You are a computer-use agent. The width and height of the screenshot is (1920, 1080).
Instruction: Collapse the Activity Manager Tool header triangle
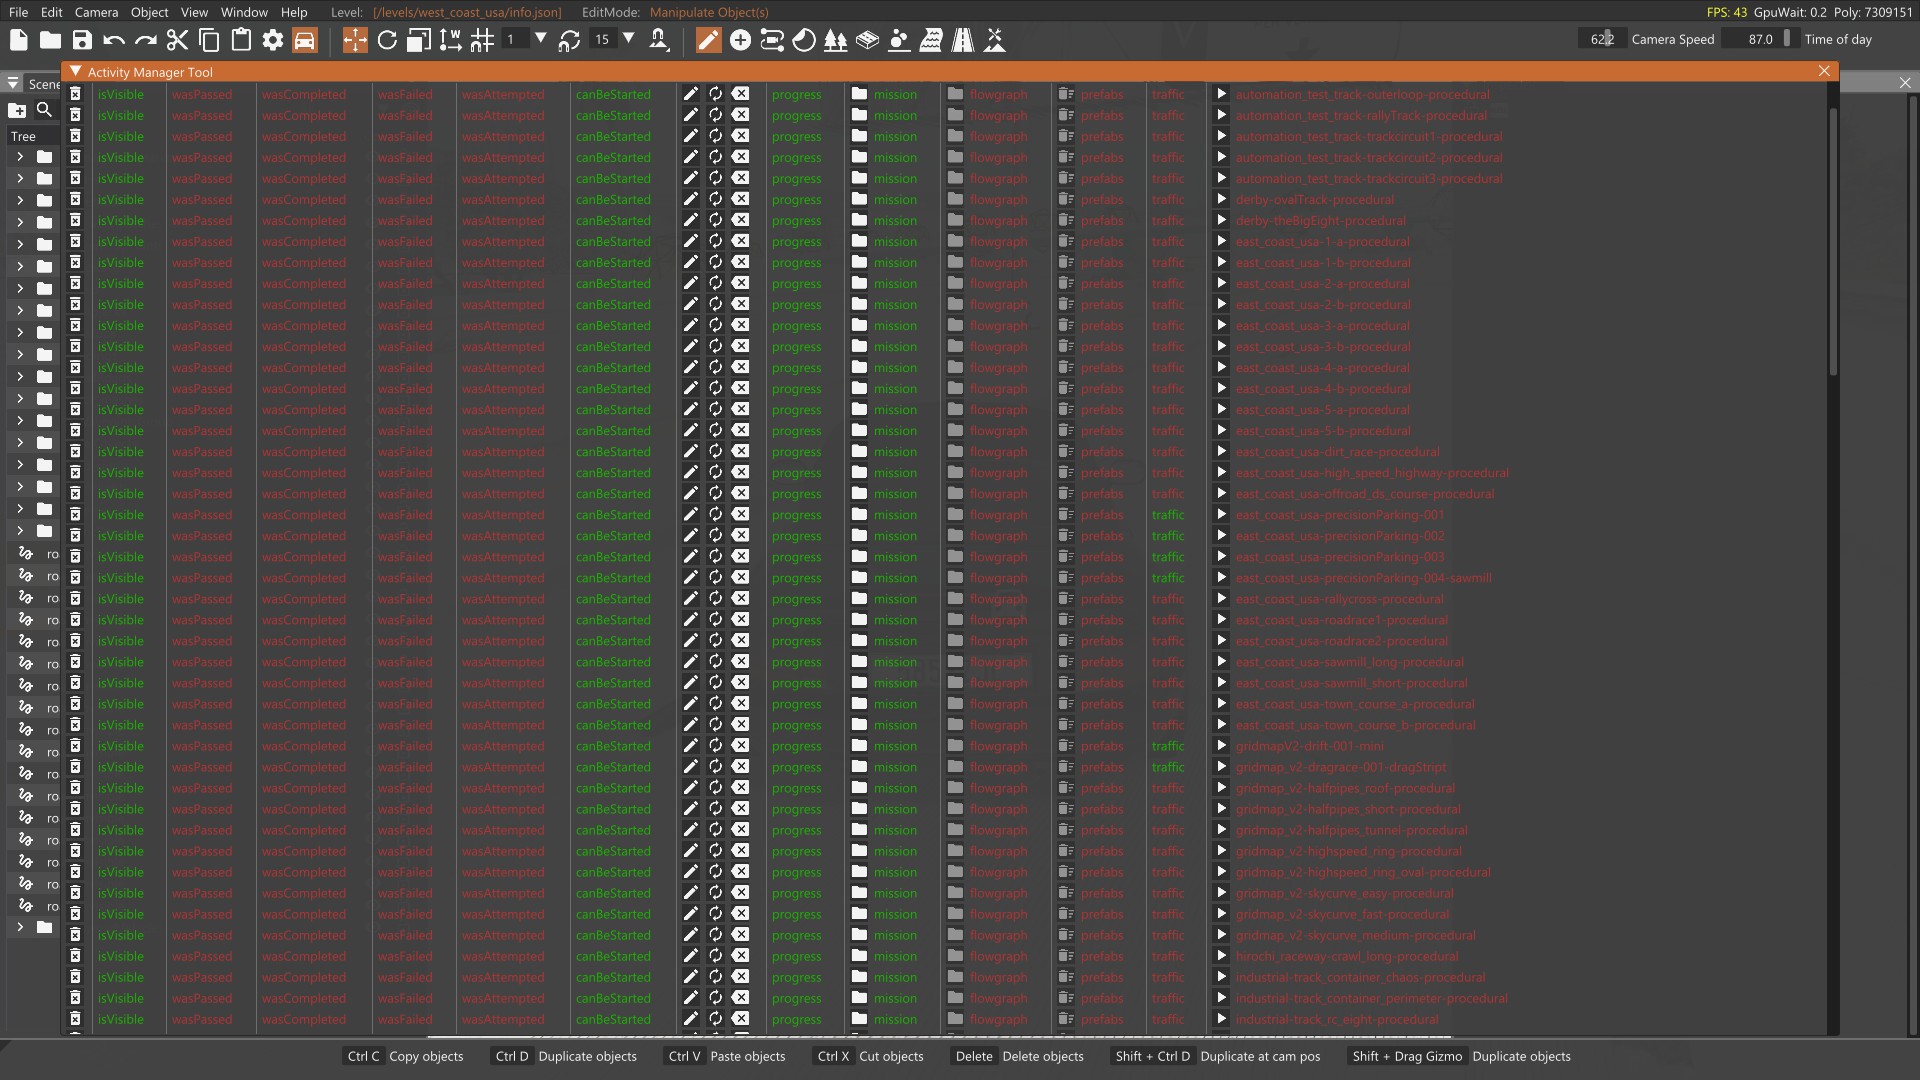[75, 72]
